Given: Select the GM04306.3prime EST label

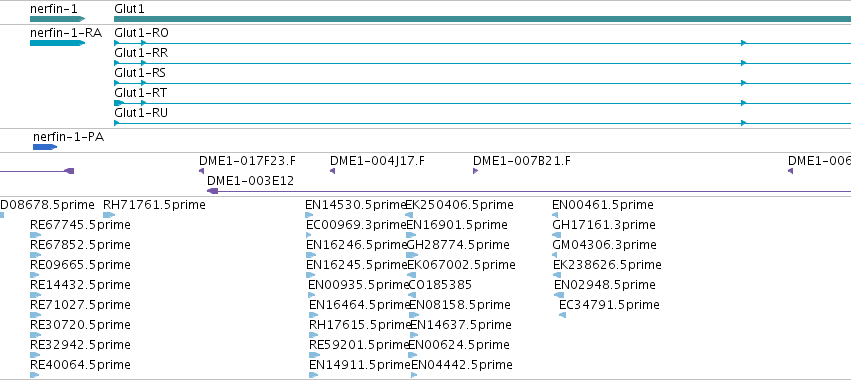Looking at the screenshot, I should point(604,245).
